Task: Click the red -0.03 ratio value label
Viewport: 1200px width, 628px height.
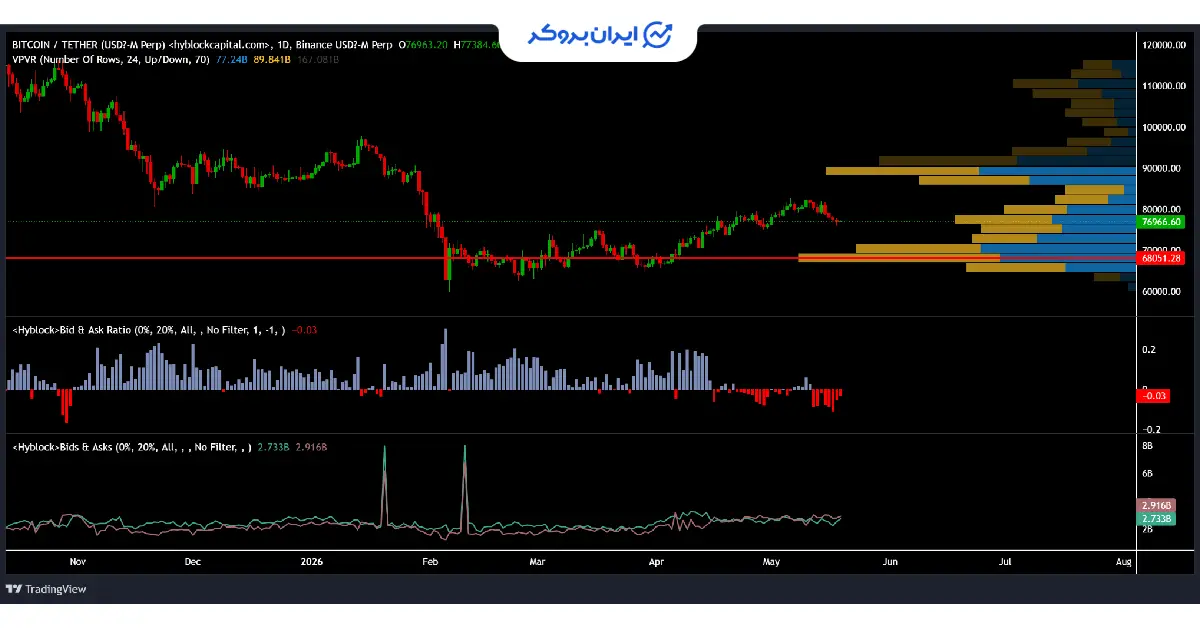Action: pos(1155,397)
